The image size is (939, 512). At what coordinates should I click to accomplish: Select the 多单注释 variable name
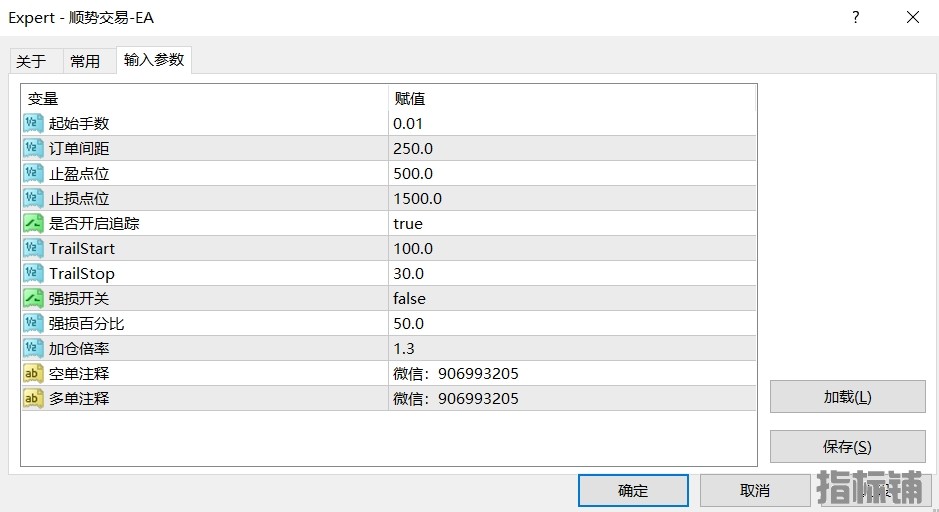pyautogui.click(x=79, y=398)
